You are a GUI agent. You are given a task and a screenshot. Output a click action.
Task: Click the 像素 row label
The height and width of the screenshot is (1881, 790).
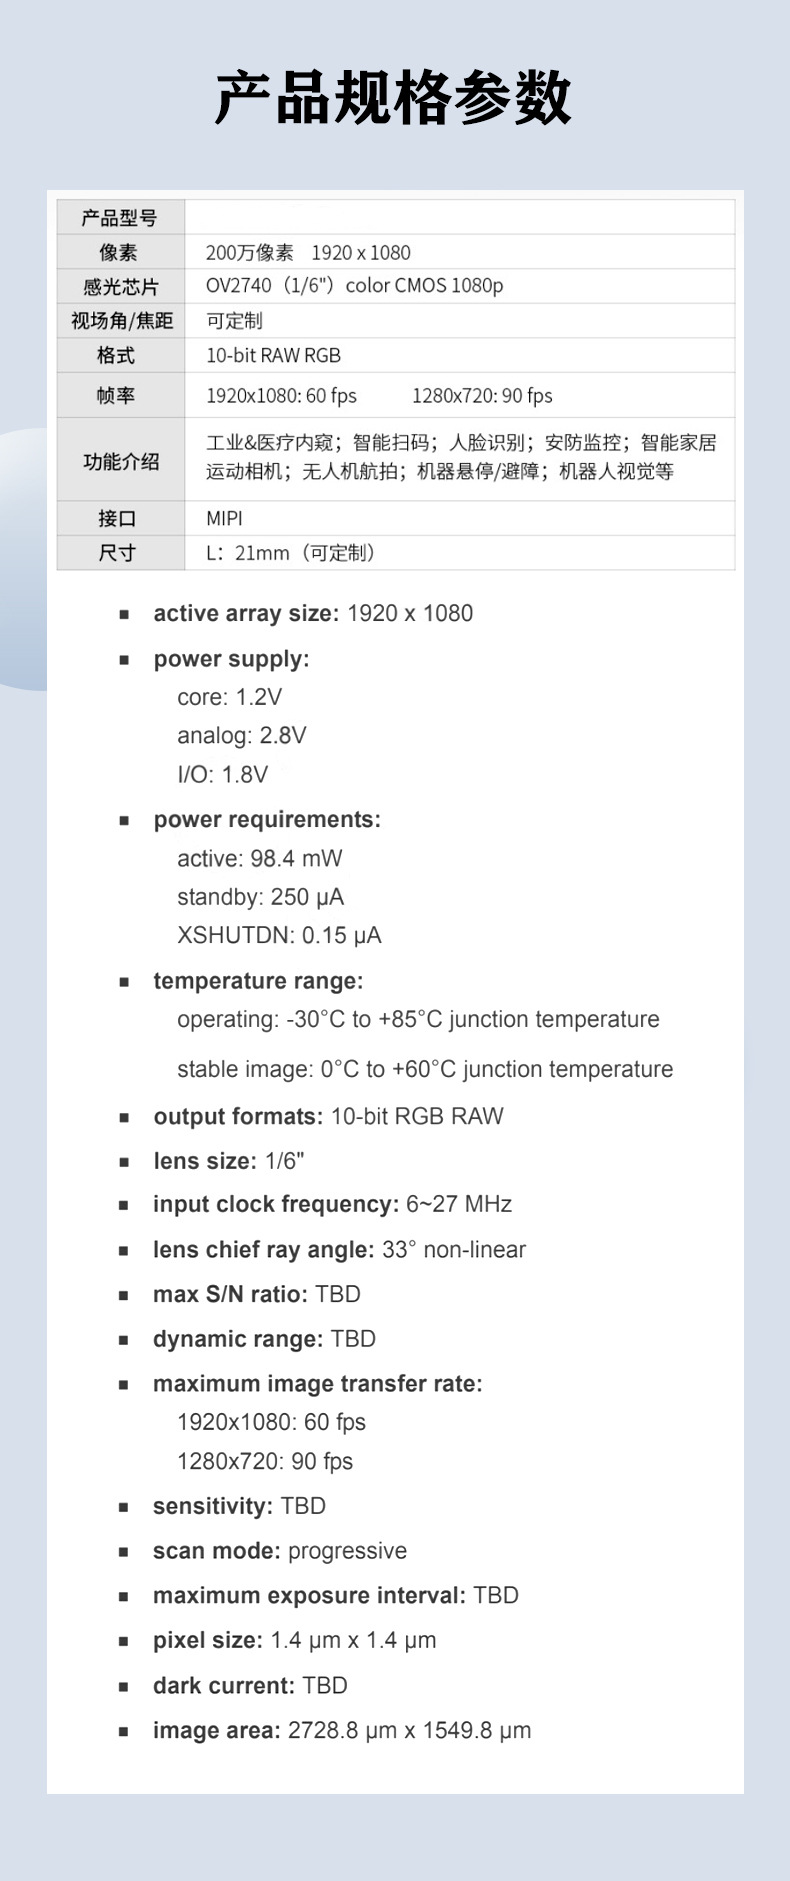(x=120, y=252)
